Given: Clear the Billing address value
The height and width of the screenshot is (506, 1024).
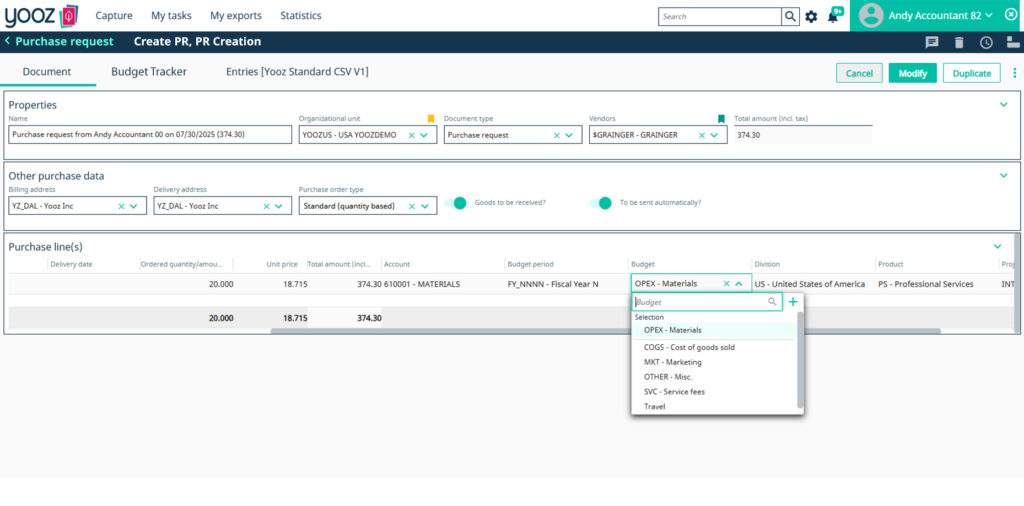Looking at the screenshot, I should click(121, 206).
